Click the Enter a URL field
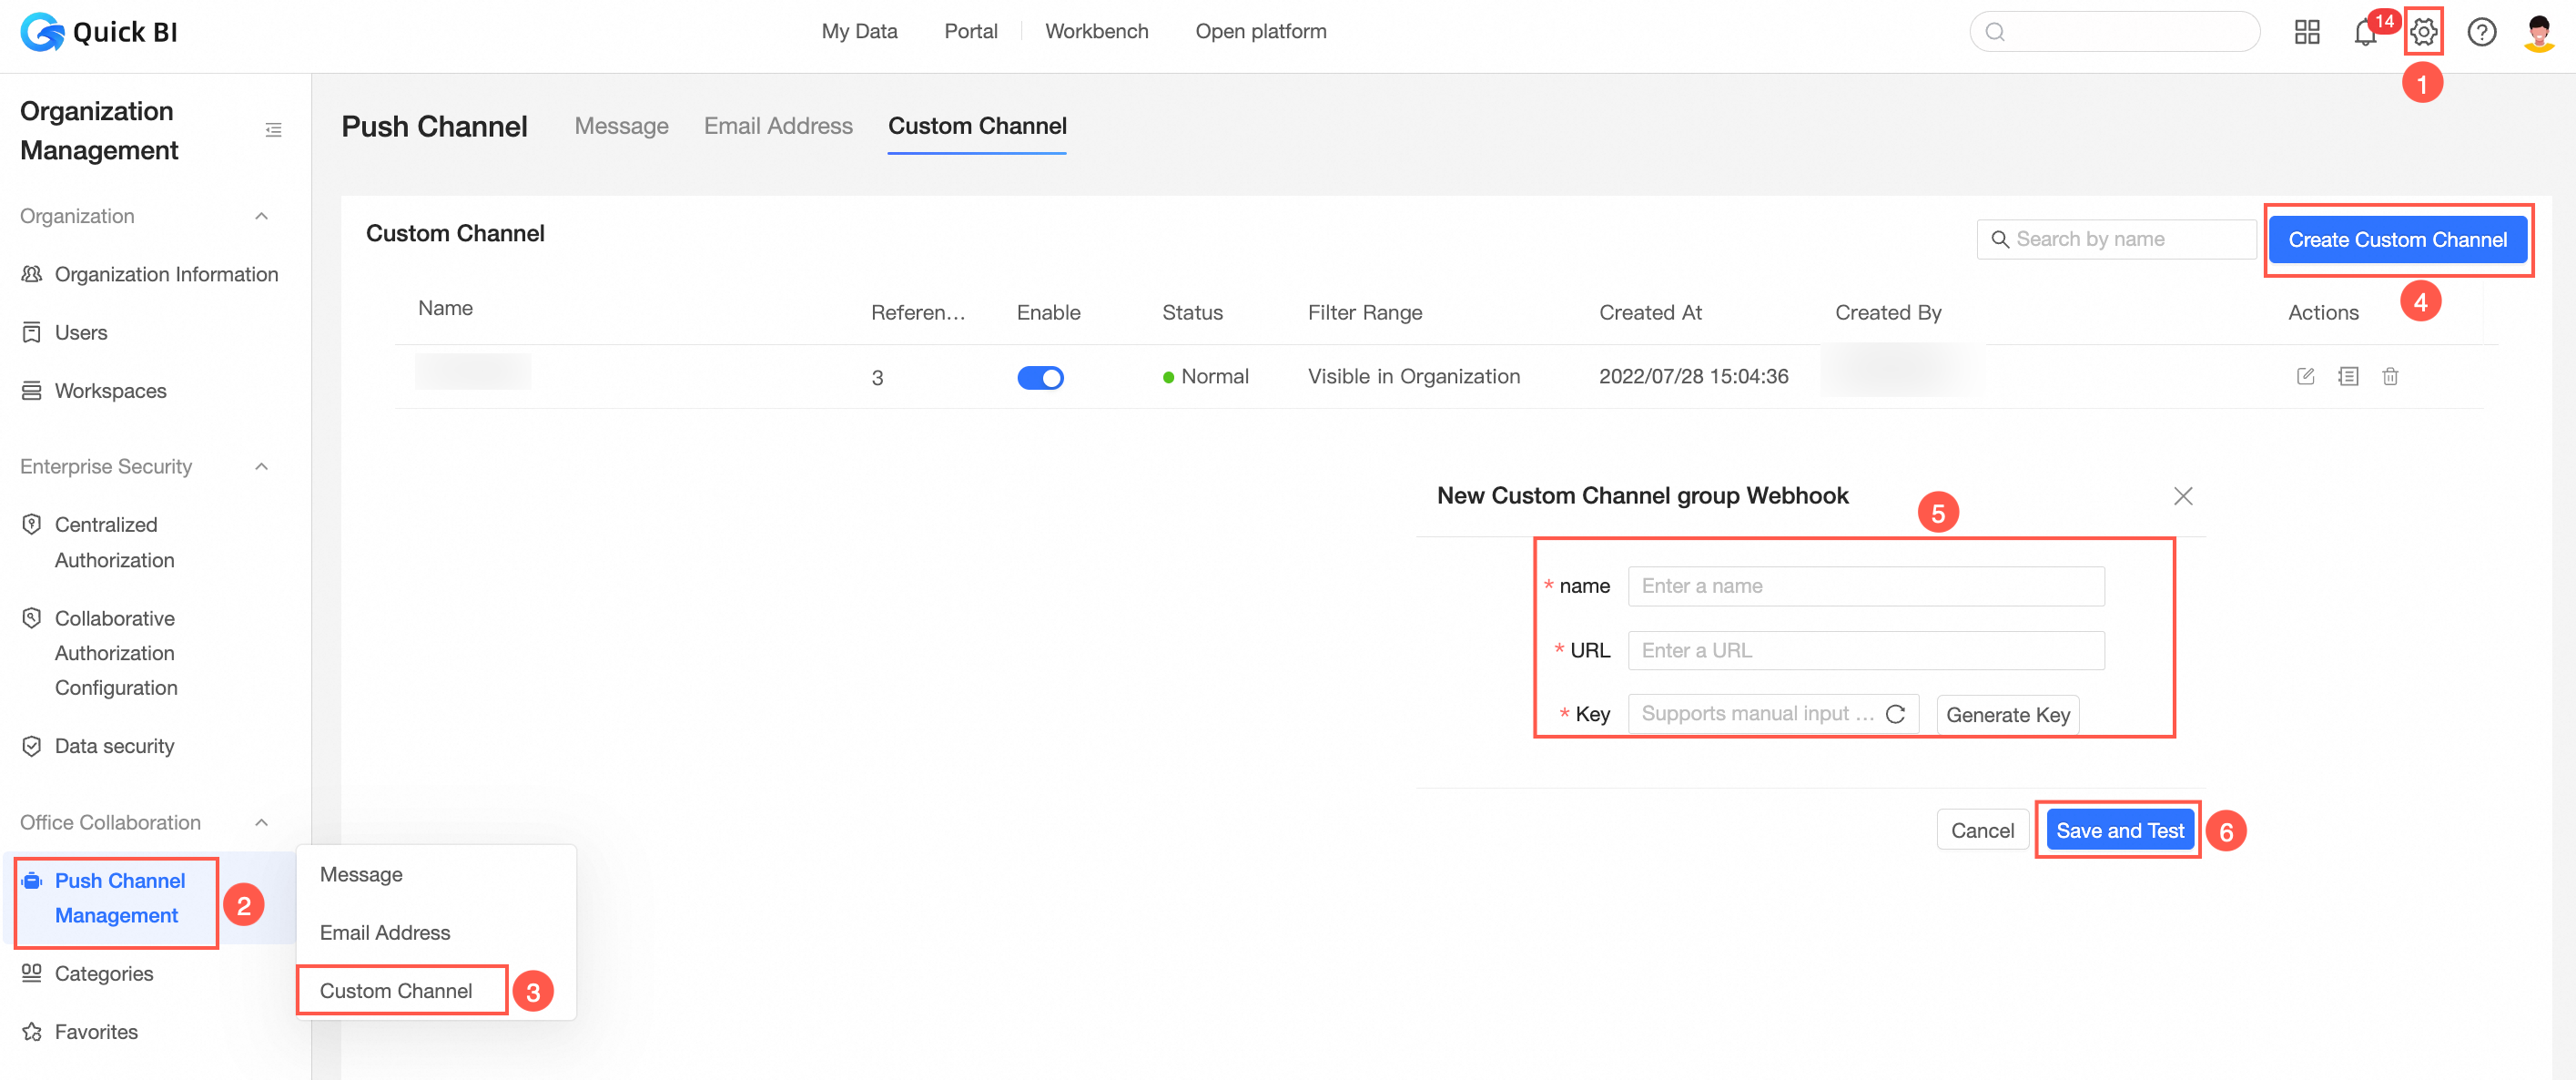This screenshot has height=1080, width=2576. point(1865,650)
